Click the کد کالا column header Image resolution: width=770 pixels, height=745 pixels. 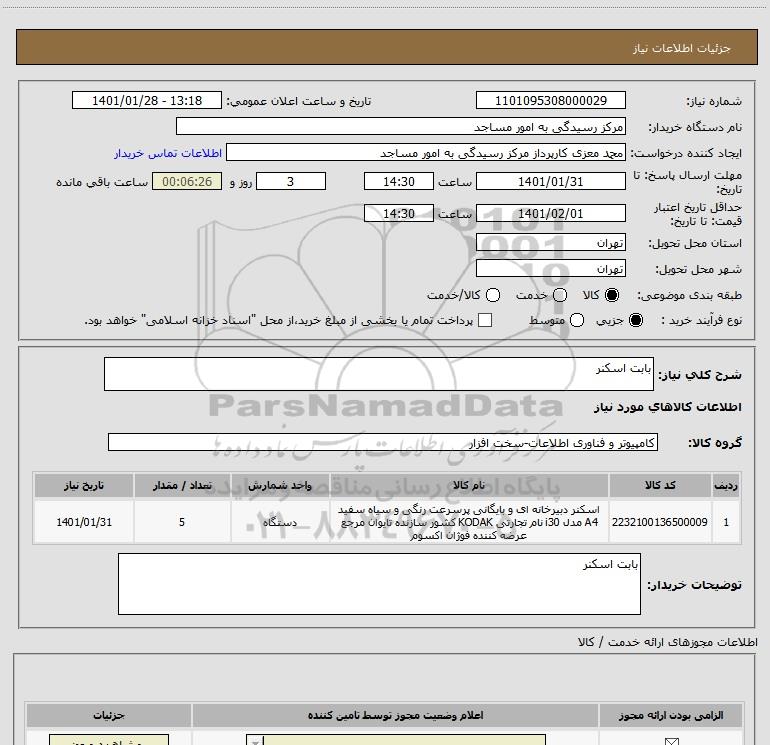point(660,486)
